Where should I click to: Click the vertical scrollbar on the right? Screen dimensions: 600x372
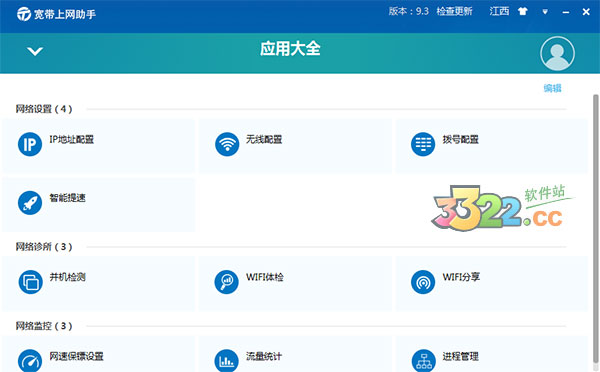(595, 230)
